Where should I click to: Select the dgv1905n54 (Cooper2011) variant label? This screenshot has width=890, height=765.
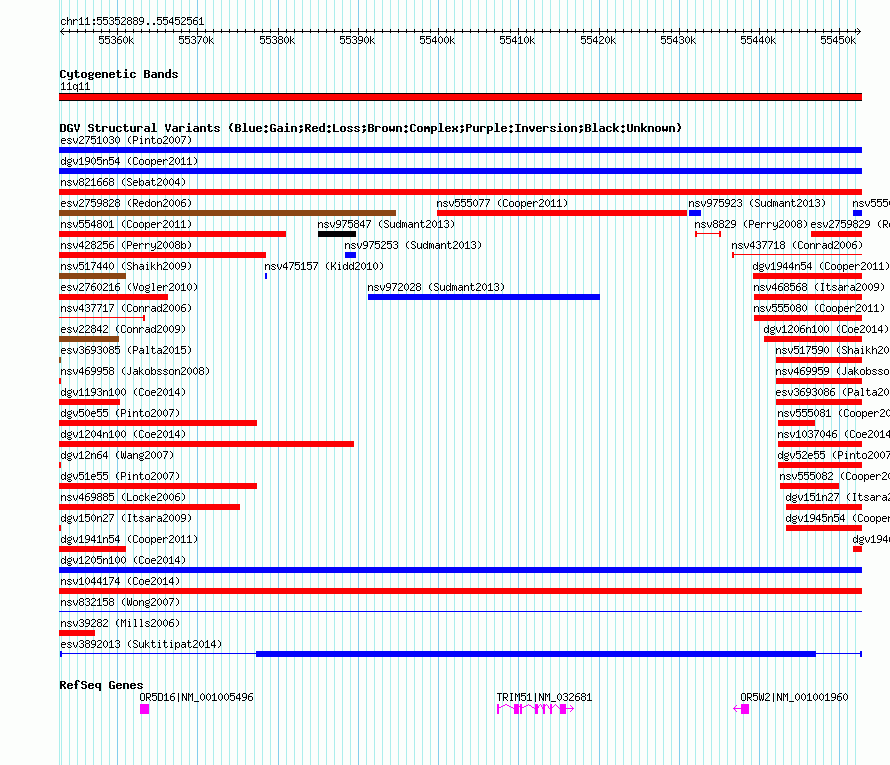129,161
